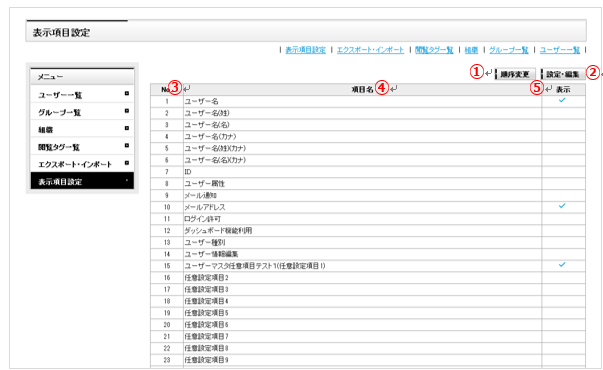Click the ユーザー名(姓) item name
The image size is (603, 370).
[207, 113]
